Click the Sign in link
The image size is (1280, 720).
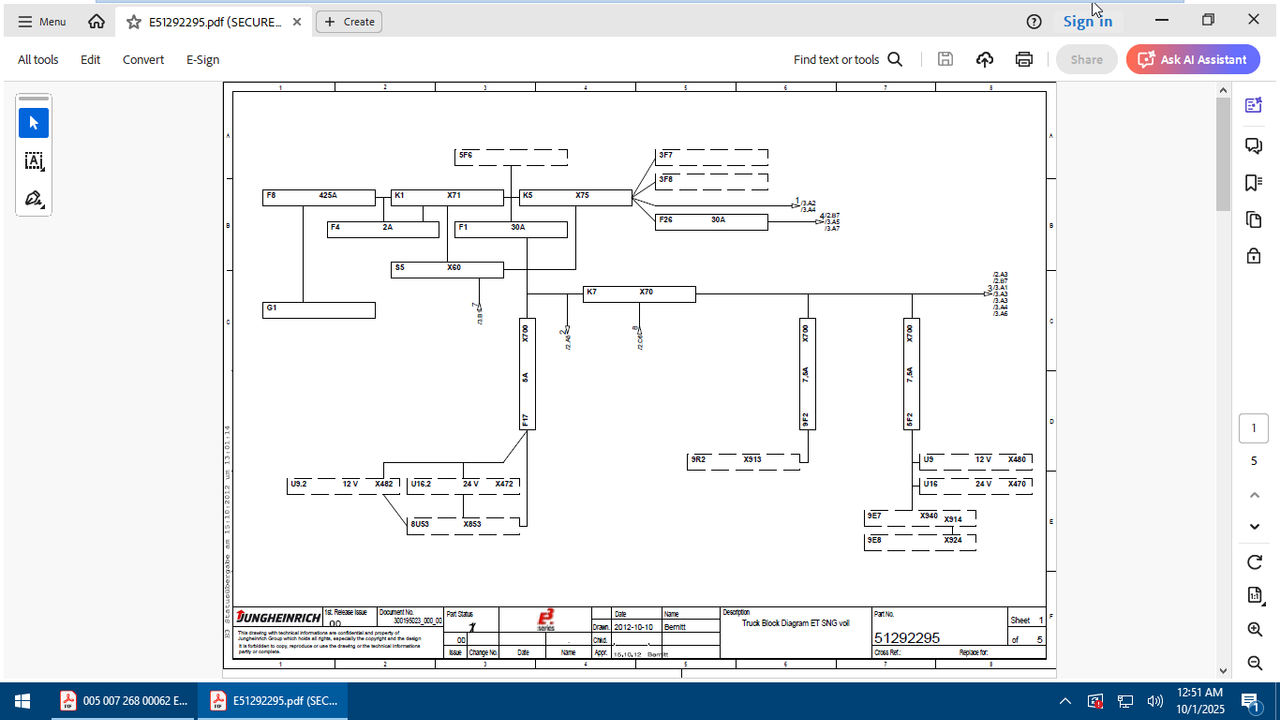pos(1087,21)
